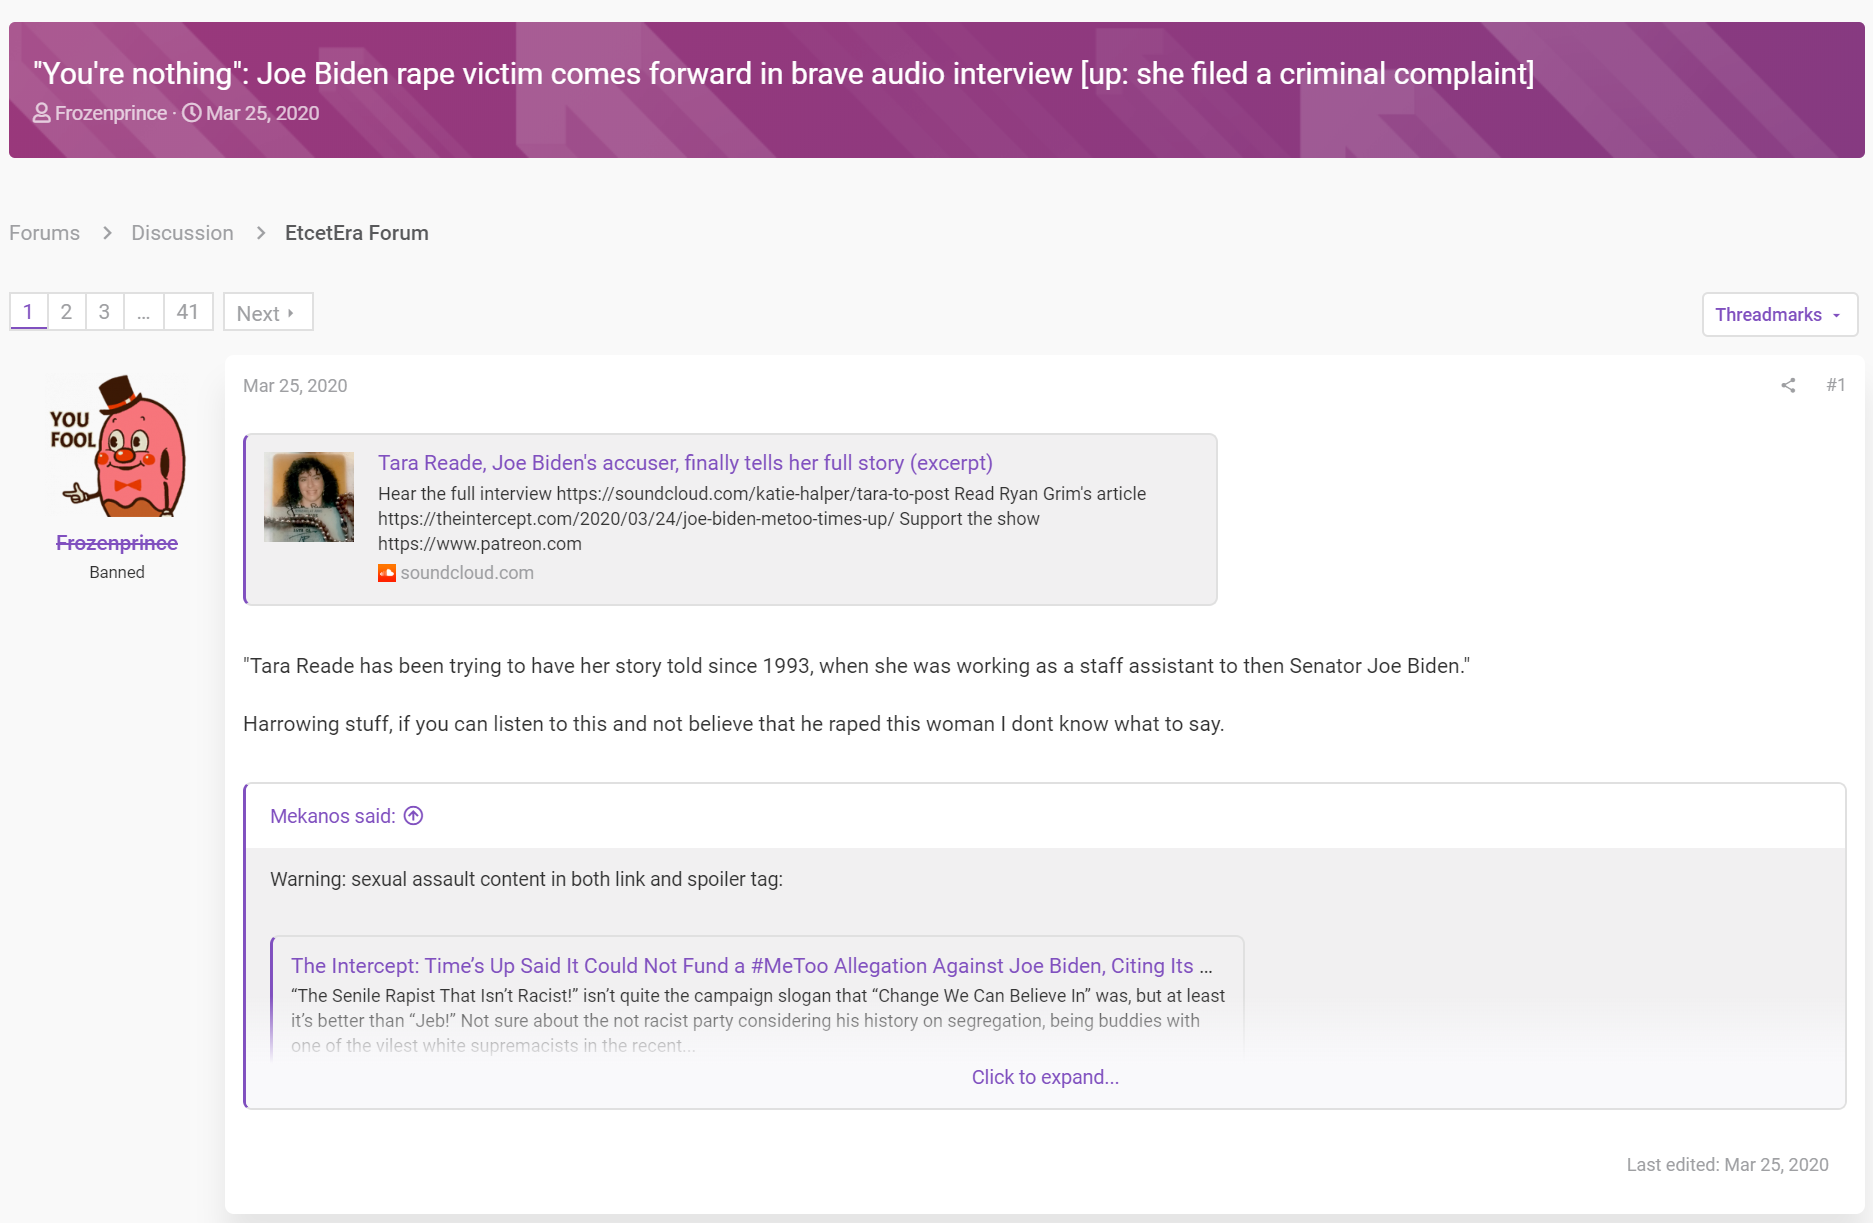
Task: Open the EtcetEra Forum breadcrumb link
Action: [x=357, y=233]
